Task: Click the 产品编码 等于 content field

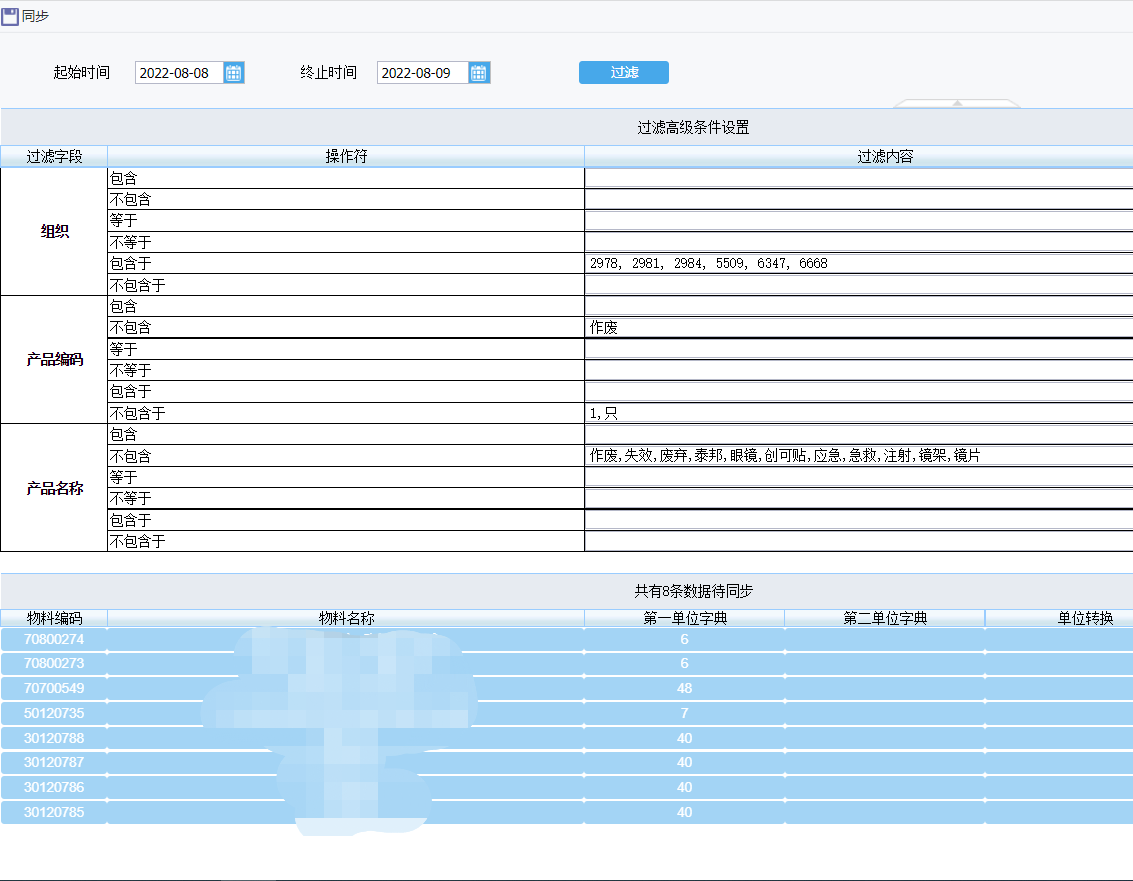Action: pyautogui.click(x=859, y=349)
